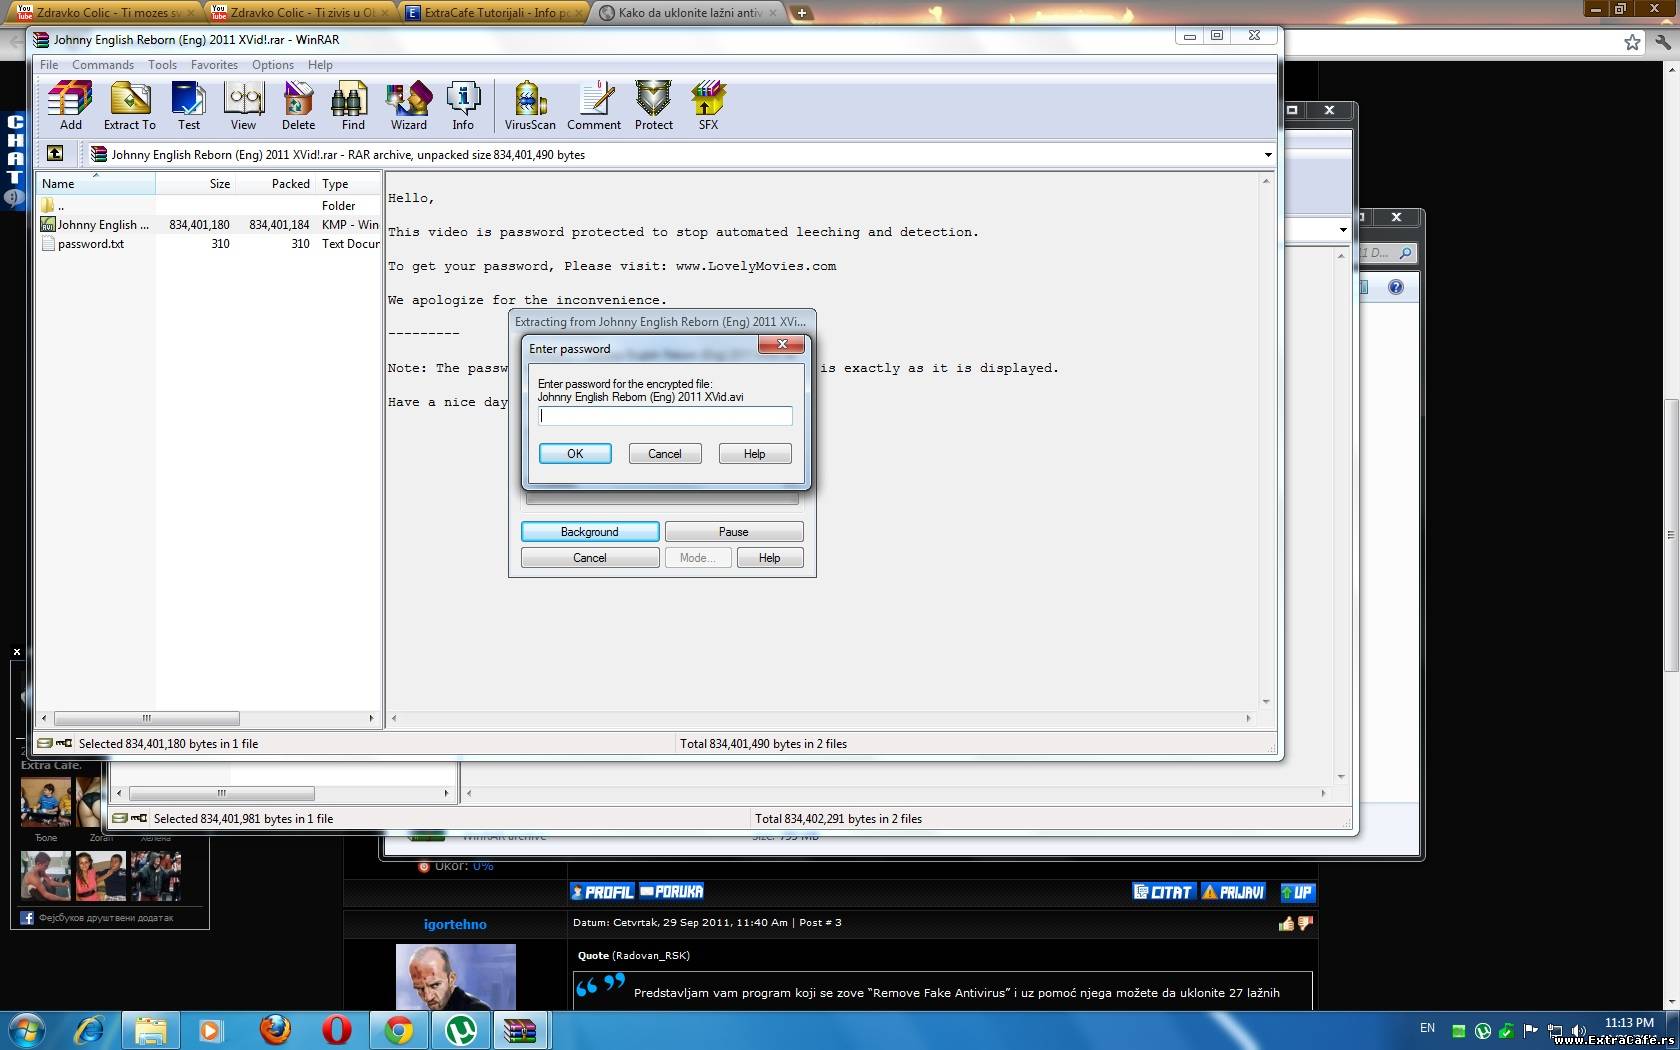Click the thumbs up icon on post #3

click(1286, 923)
